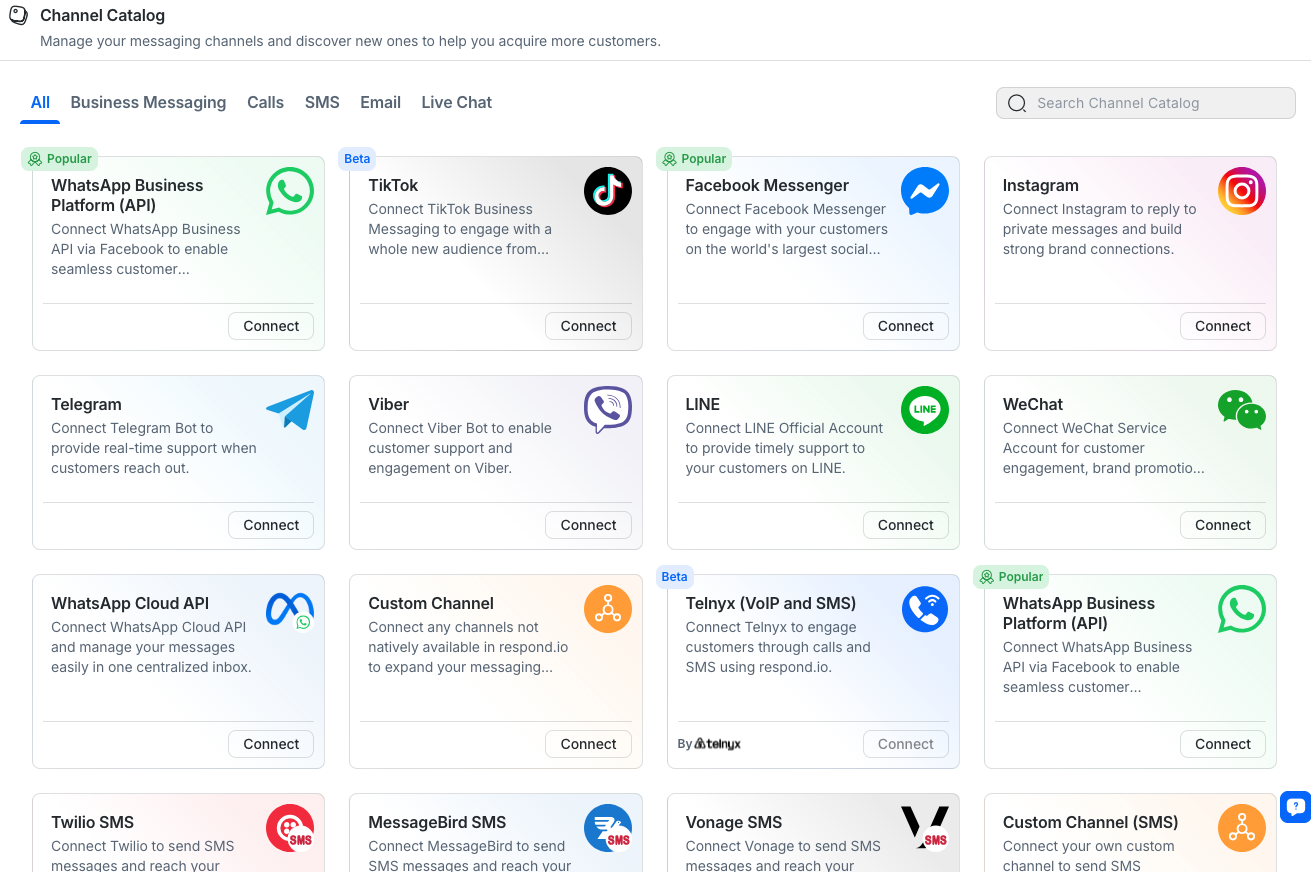This screenshot has width=1311, height=872.
Task: Click the Vonage SMS icon
Action: pos(924,828)
